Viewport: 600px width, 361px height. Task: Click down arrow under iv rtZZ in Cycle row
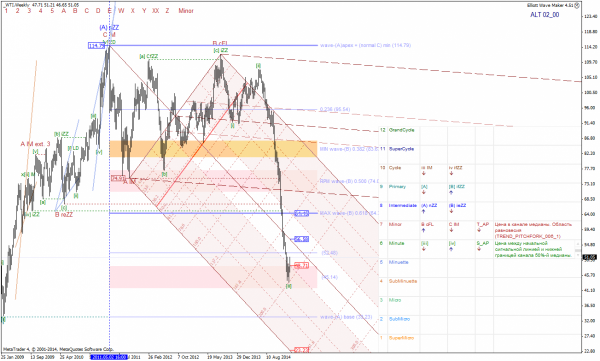[x=451, y=173]
